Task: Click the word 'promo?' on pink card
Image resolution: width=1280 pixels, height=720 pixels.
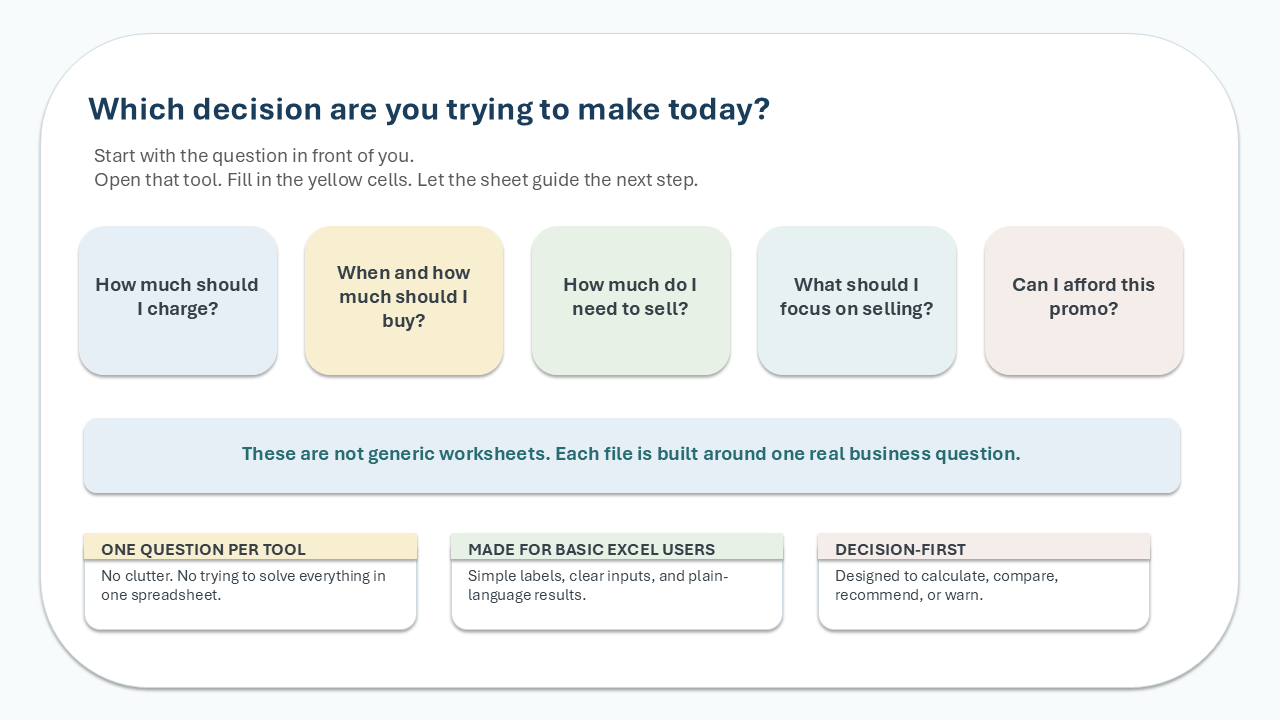Action: (1083, 309)
